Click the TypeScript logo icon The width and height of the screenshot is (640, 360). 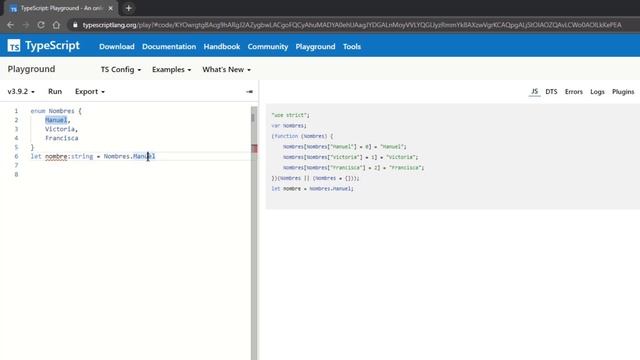click(13, 46)
